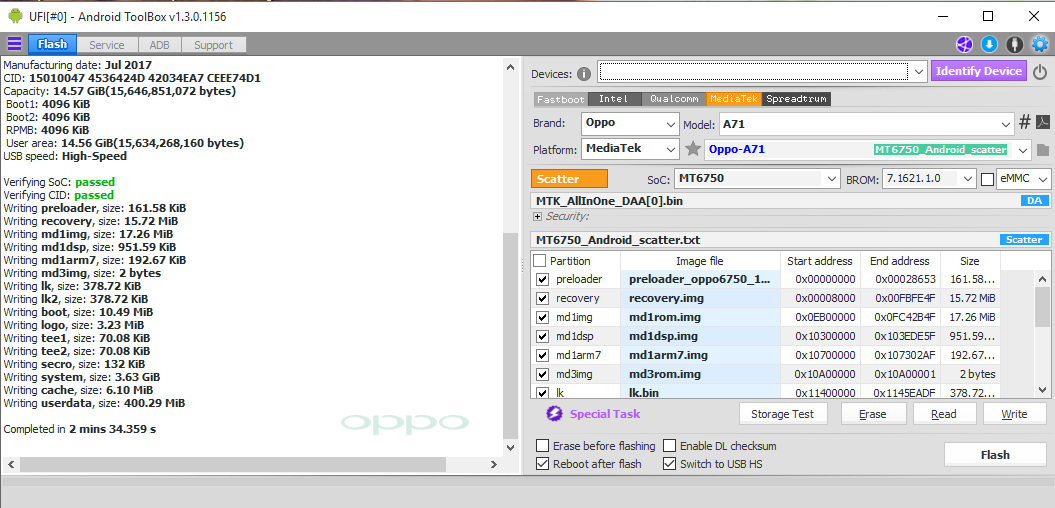
Task: Uncheck the md1arm7 partition checkbox
Action: coord(542,355)
